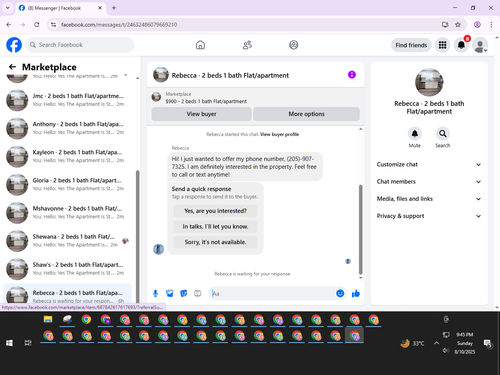Open the Shaw's conversation

[67, 269]
